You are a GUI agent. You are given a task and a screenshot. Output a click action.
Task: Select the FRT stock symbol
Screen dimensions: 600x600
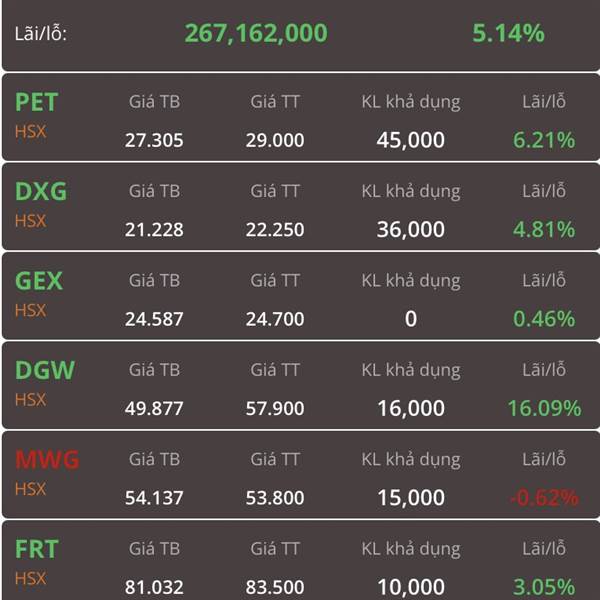coord(37,549)
